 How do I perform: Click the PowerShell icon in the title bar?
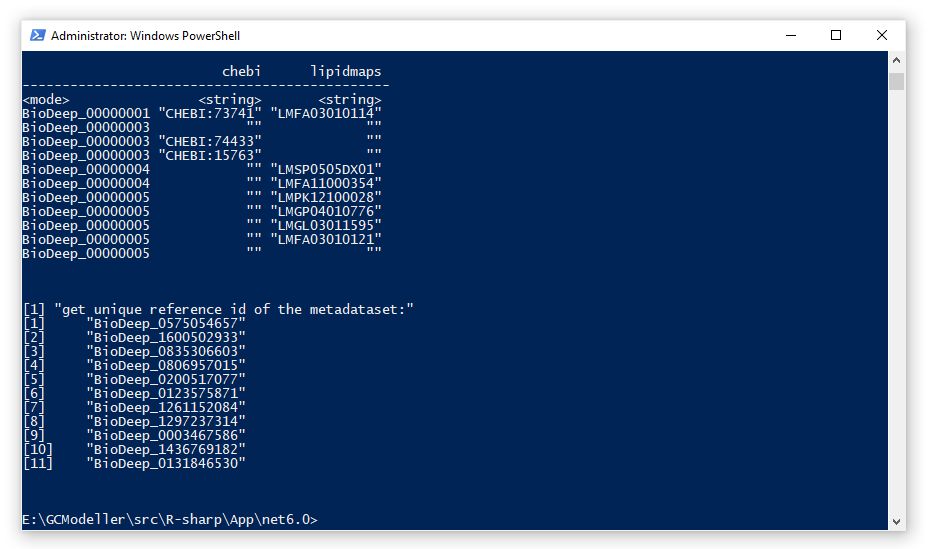coord(37,35)
